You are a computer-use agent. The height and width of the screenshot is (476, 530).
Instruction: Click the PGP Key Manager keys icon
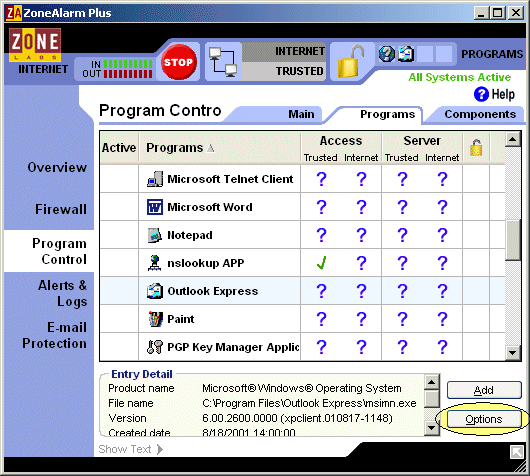click(x=155, y=347)
